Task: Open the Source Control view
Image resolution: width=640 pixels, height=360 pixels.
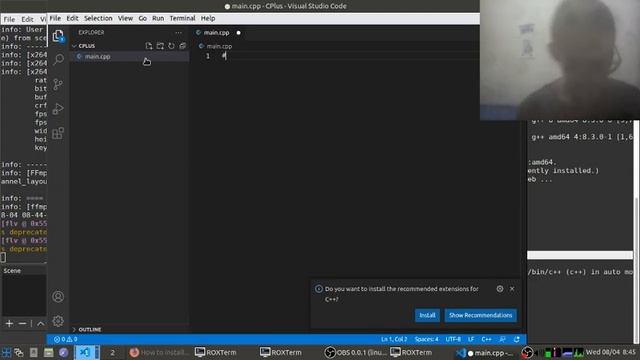Action: [58, 84]
